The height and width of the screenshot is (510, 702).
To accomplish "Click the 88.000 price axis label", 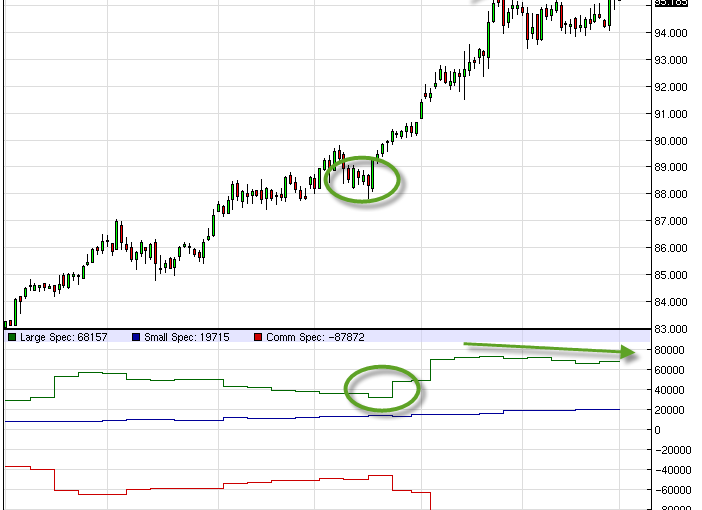I will click(671, 194).
